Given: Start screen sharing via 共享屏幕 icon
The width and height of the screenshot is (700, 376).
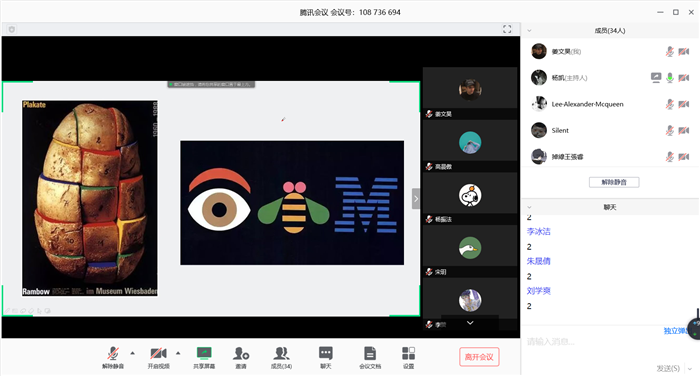Looking at the screenshot, I should click(x=204, y=357).
